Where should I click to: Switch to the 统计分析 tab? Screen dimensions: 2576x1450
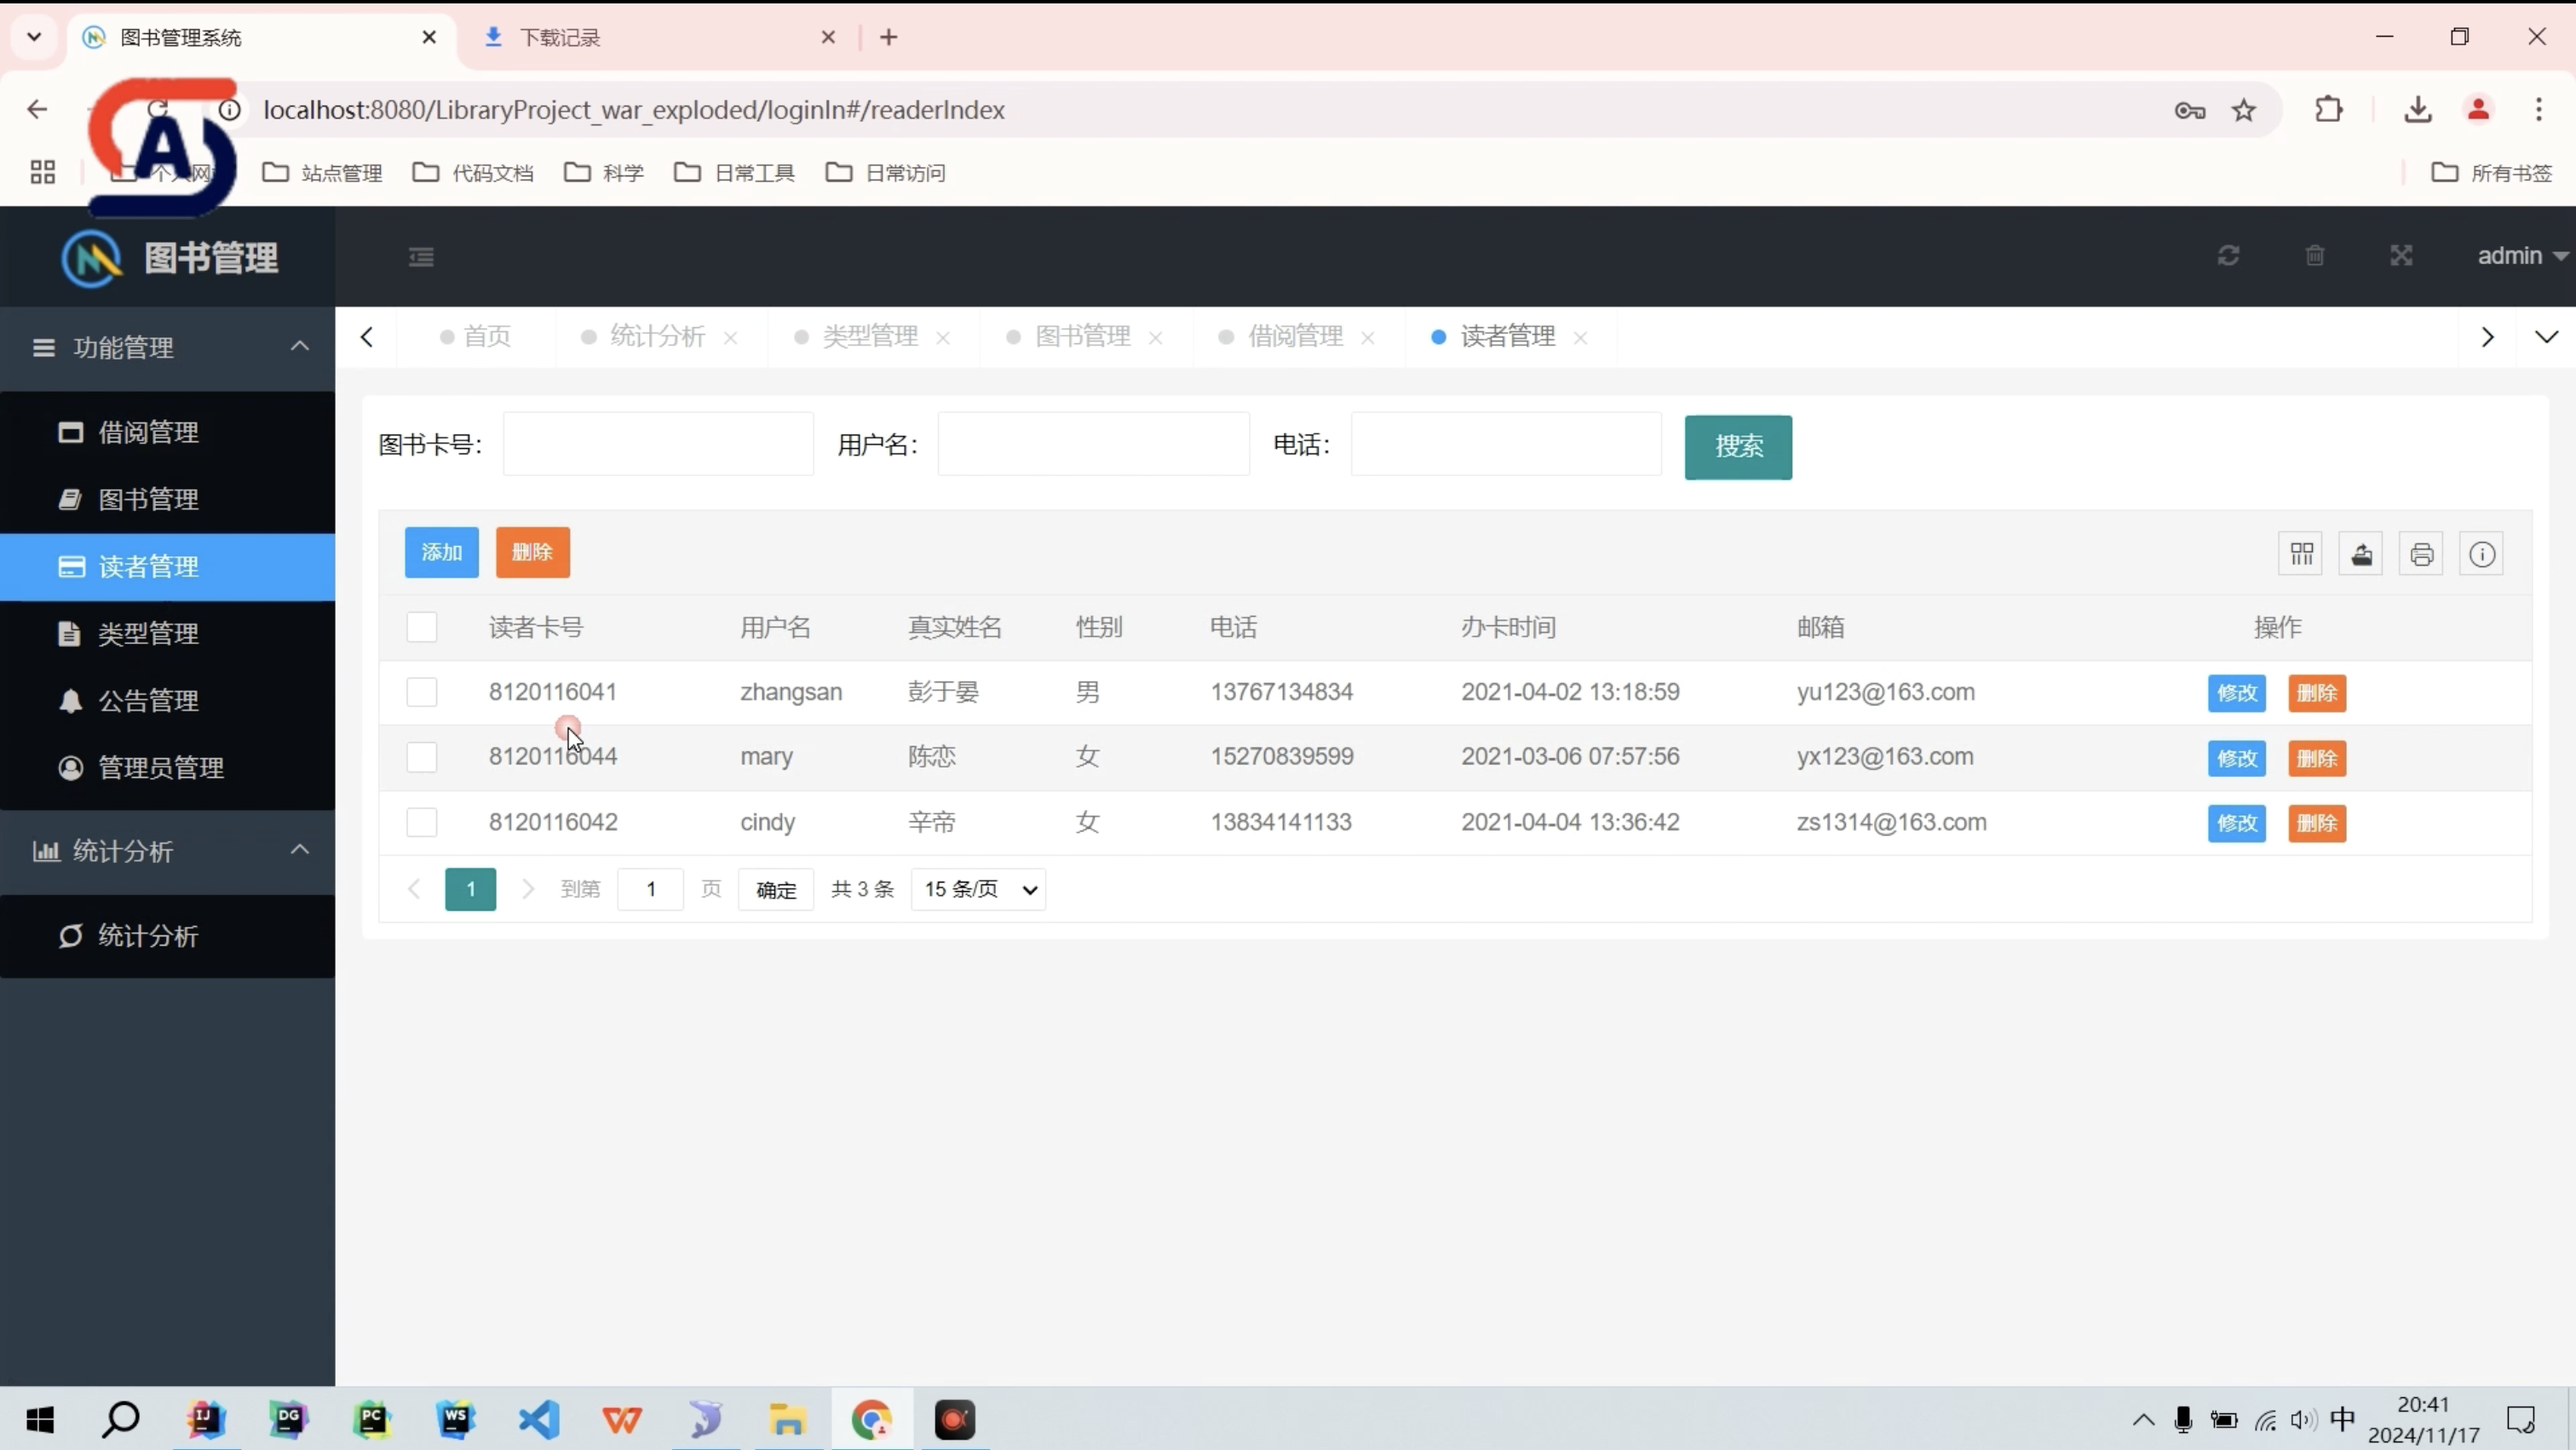(657, 337)
